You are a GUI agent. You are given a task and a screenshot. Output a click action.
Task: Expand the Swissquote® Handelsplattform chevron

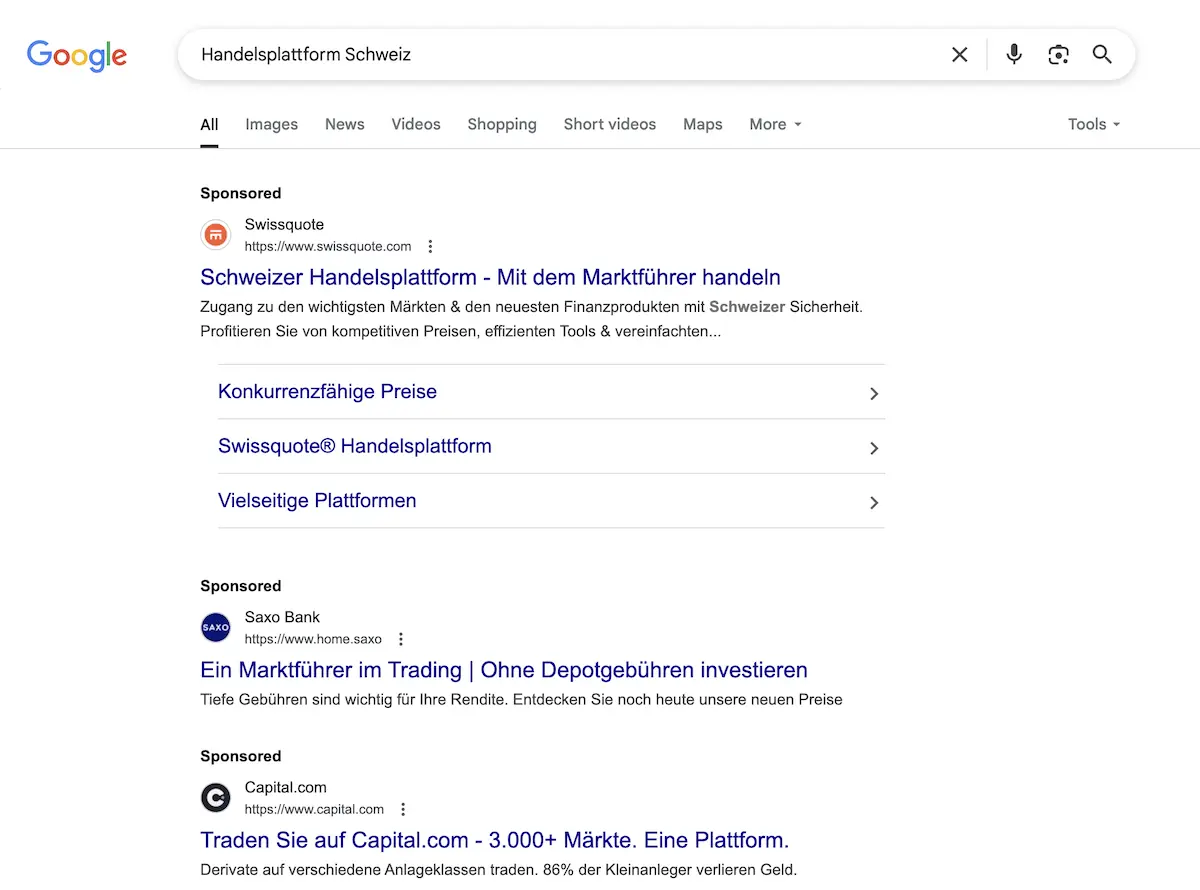point(874,448)
